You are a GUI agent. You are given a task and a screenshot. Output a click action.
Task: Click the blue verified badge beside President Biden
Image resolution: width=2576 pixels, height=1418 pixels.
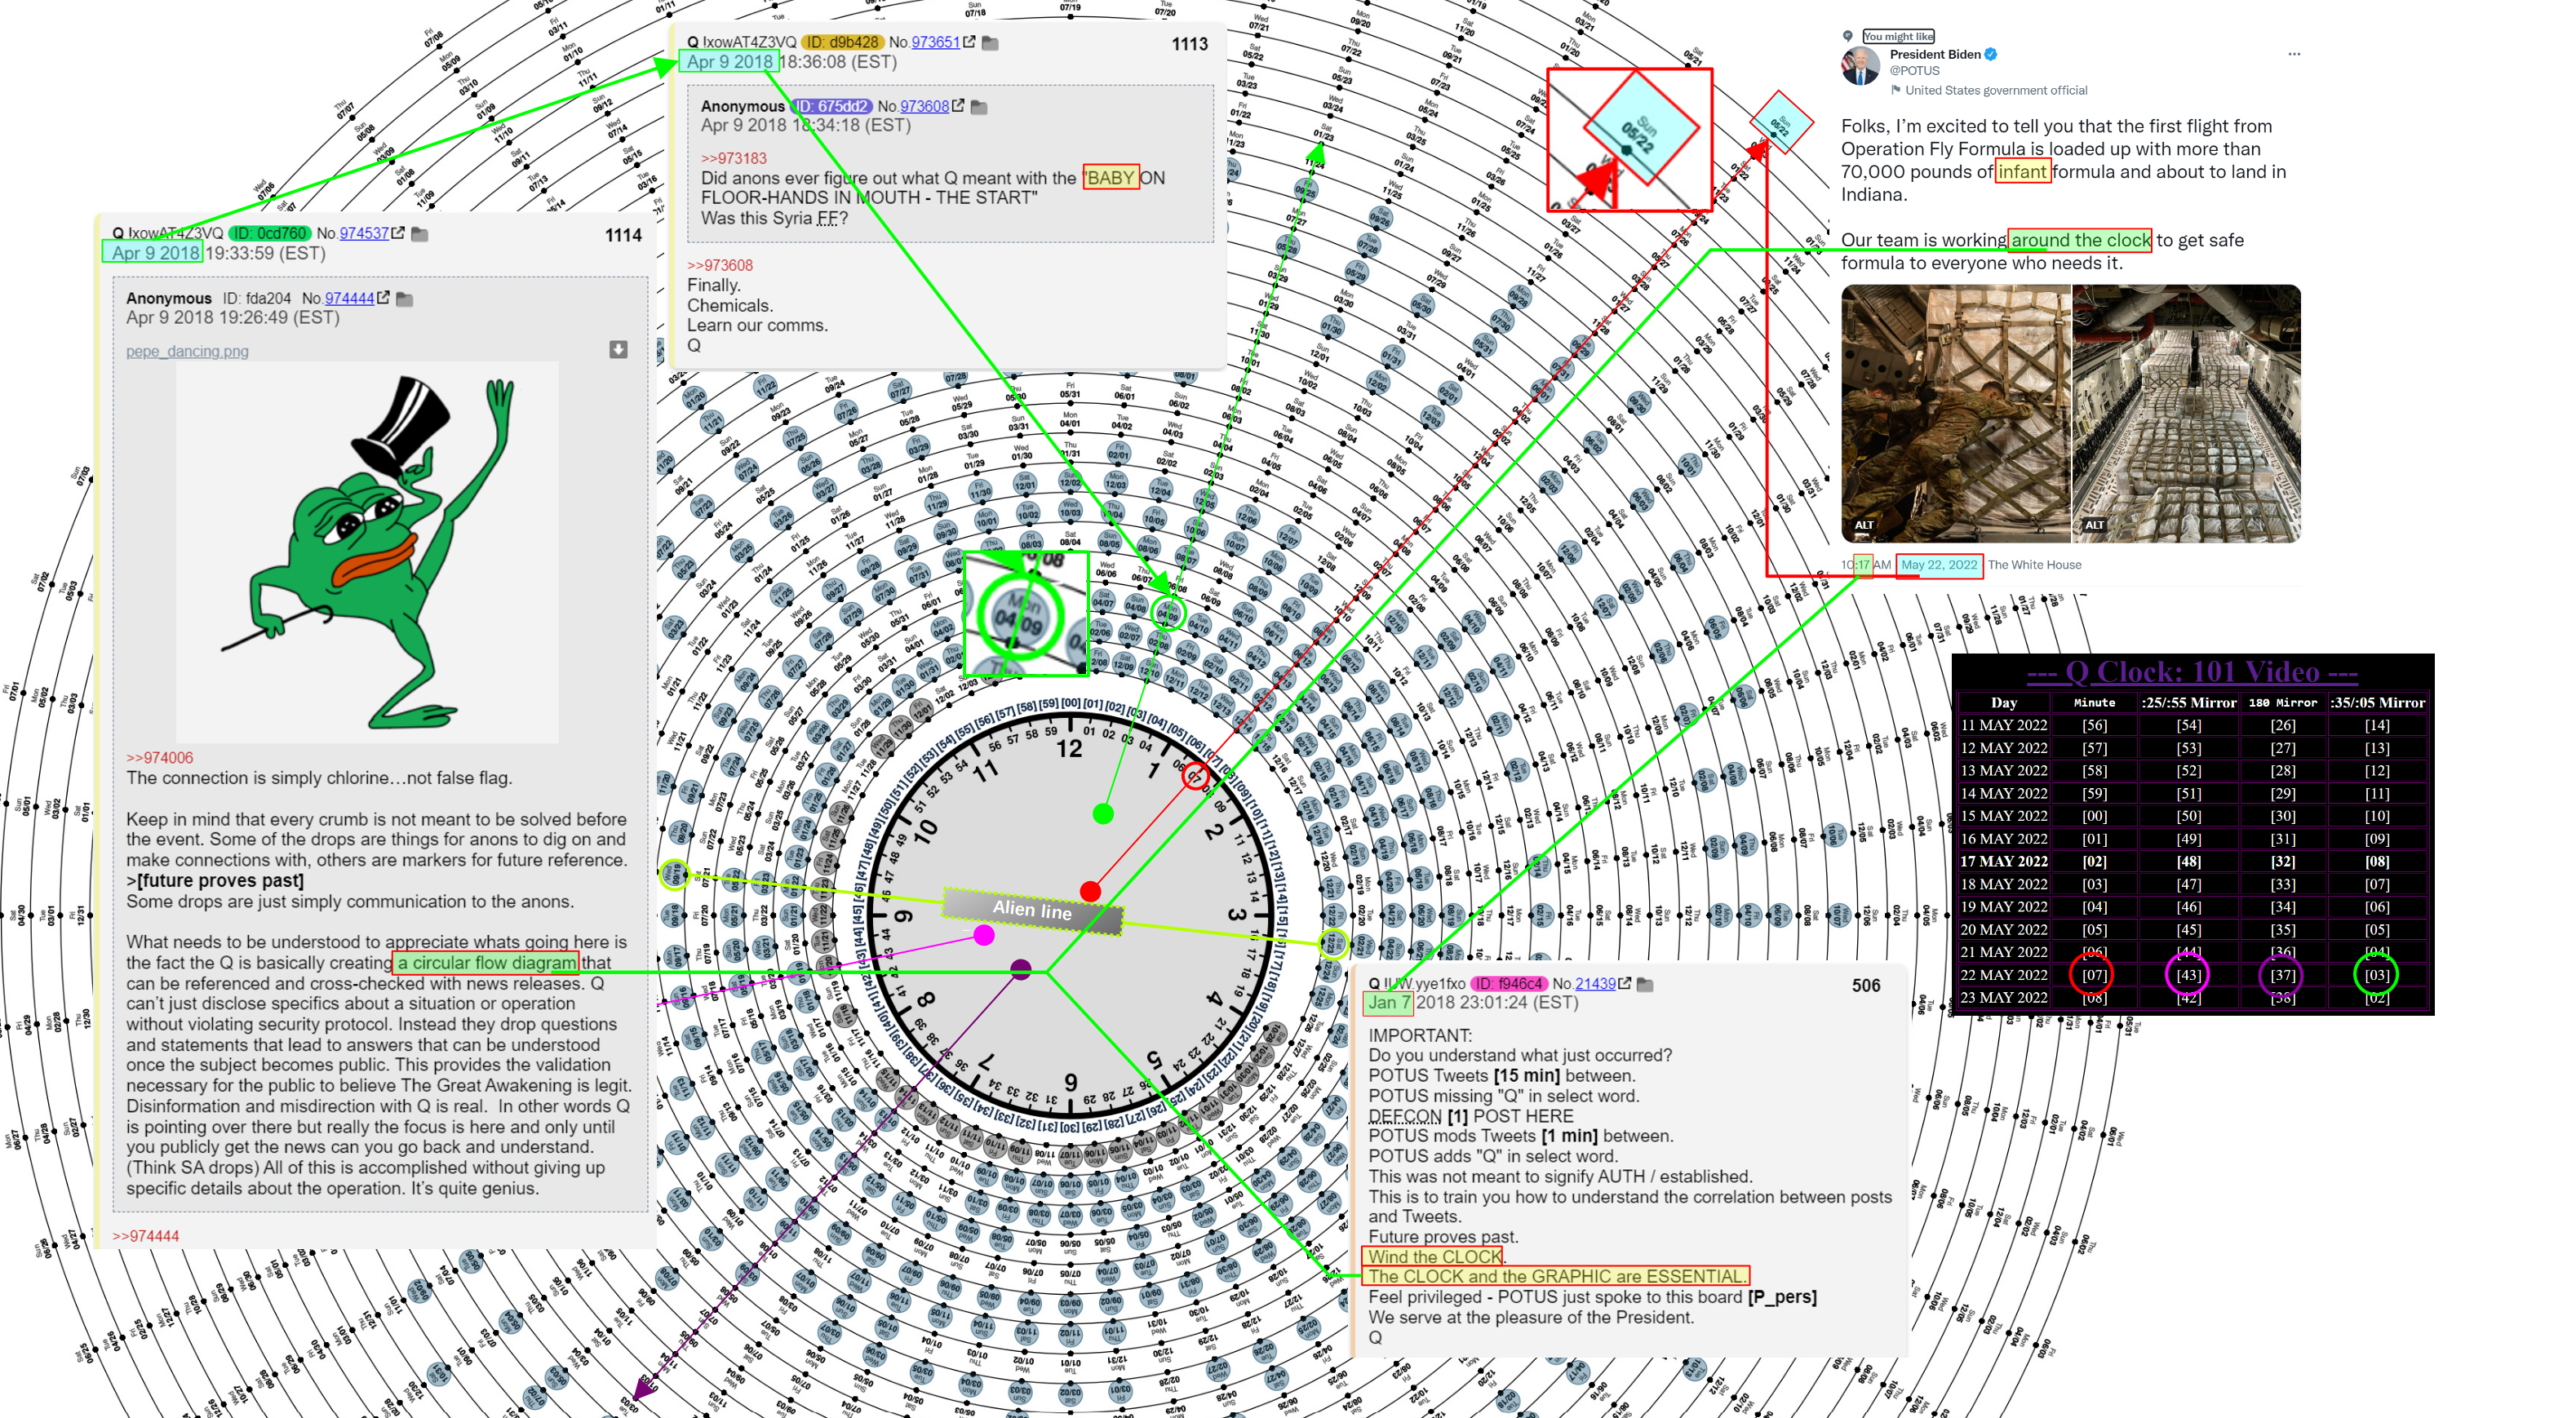point(1991,54)
